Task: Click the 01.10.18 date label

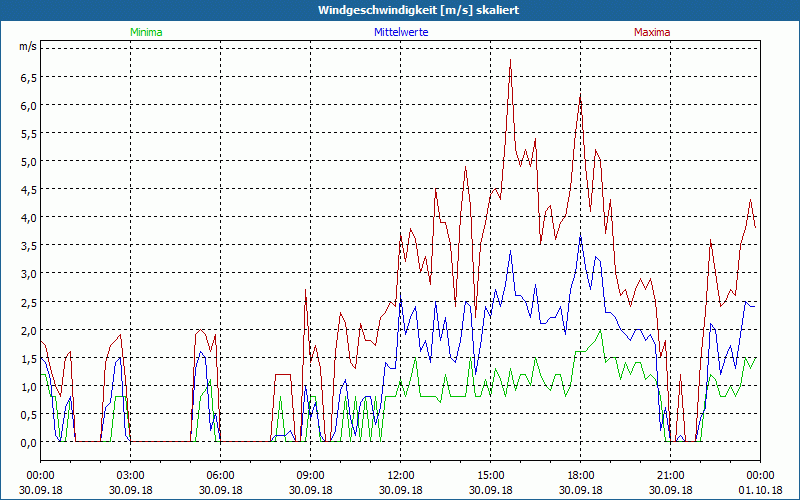Action: 759,490
